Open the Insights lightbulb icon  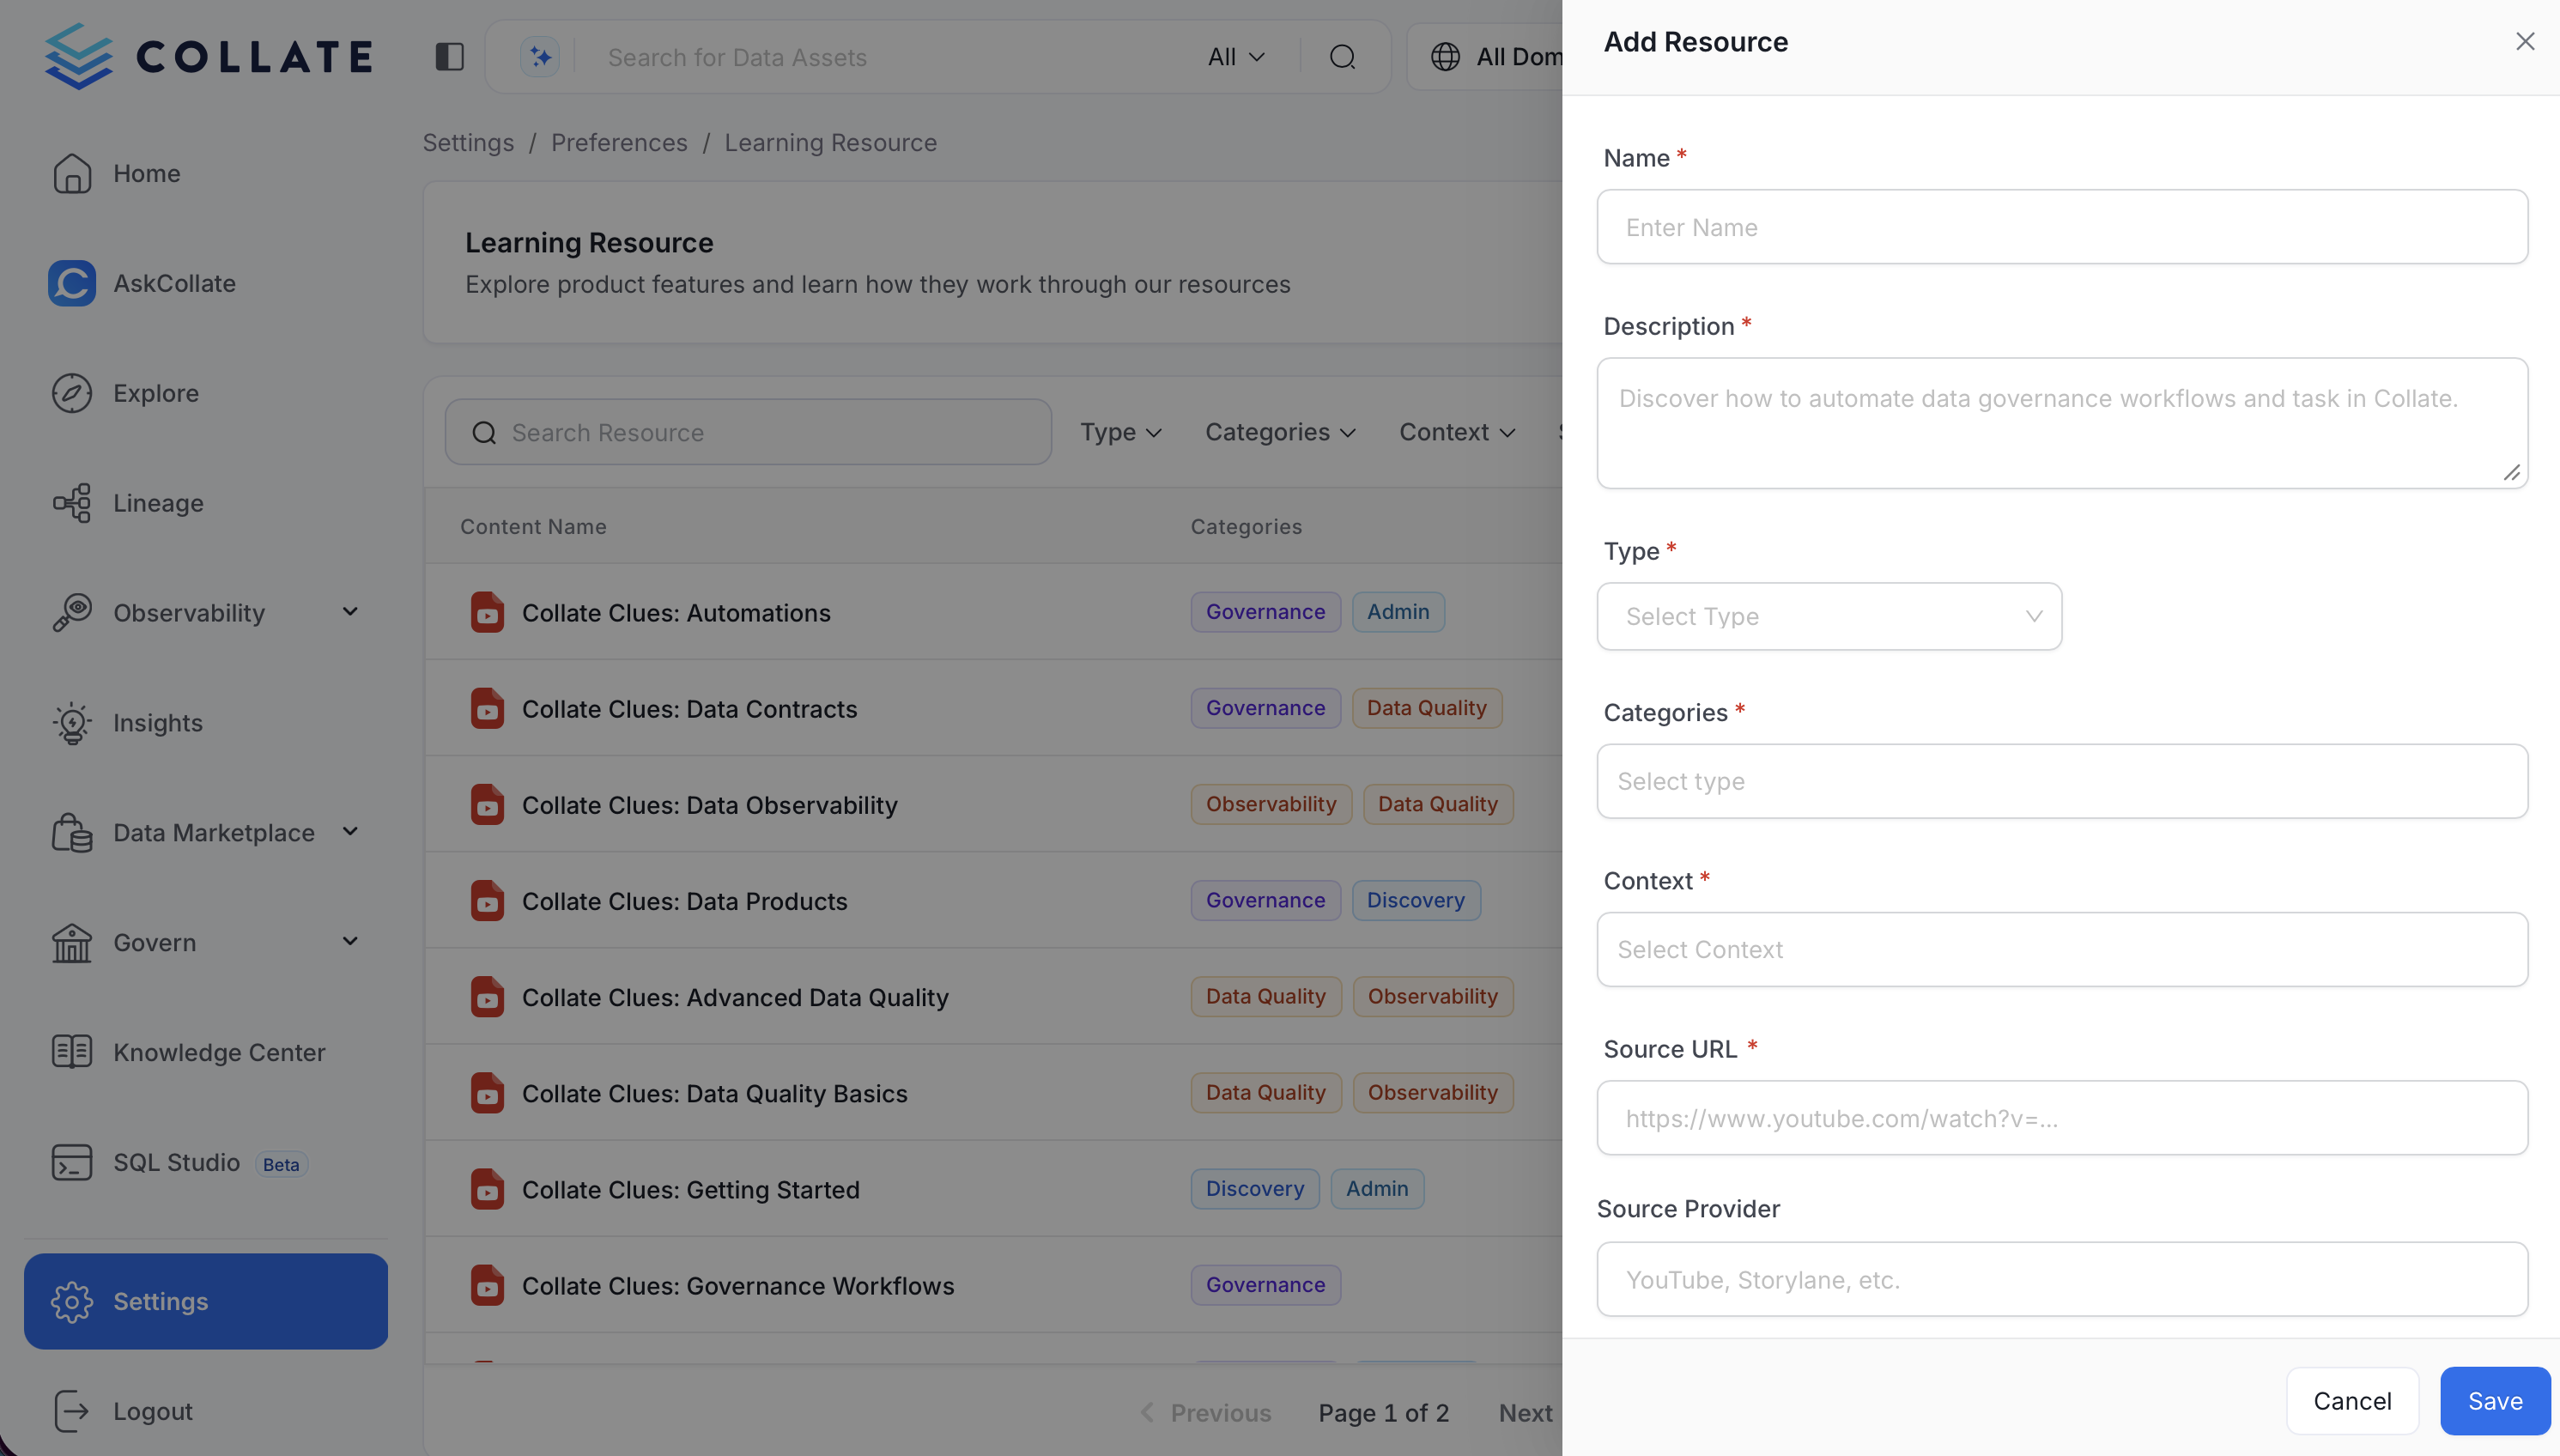pos(72,723)
